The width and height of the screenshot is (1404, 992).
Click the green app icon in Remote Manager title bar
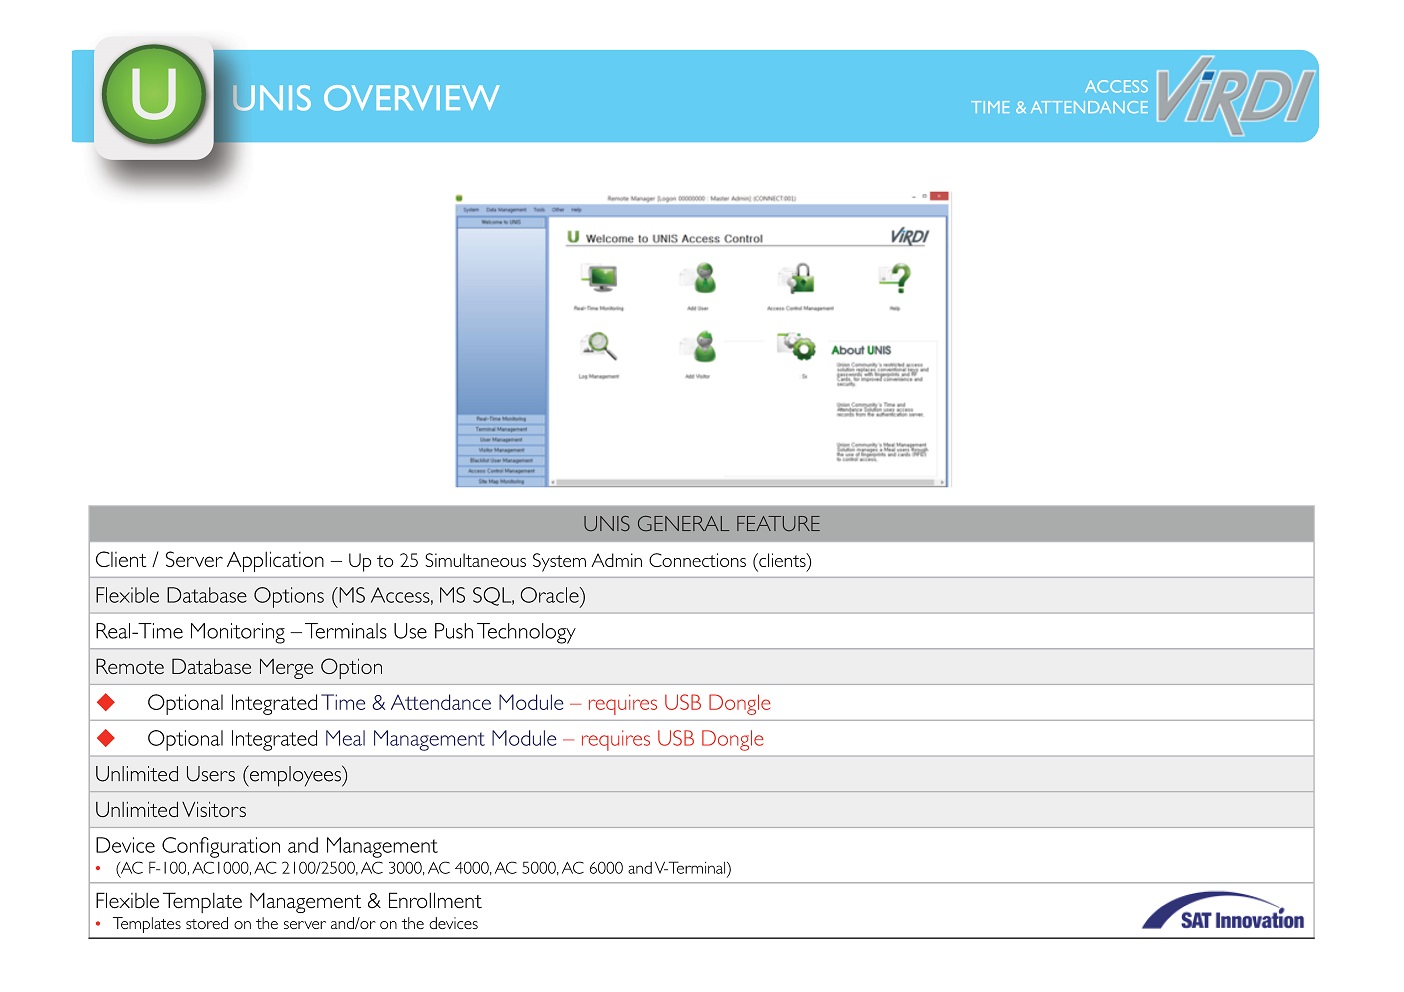pos(459,198)
